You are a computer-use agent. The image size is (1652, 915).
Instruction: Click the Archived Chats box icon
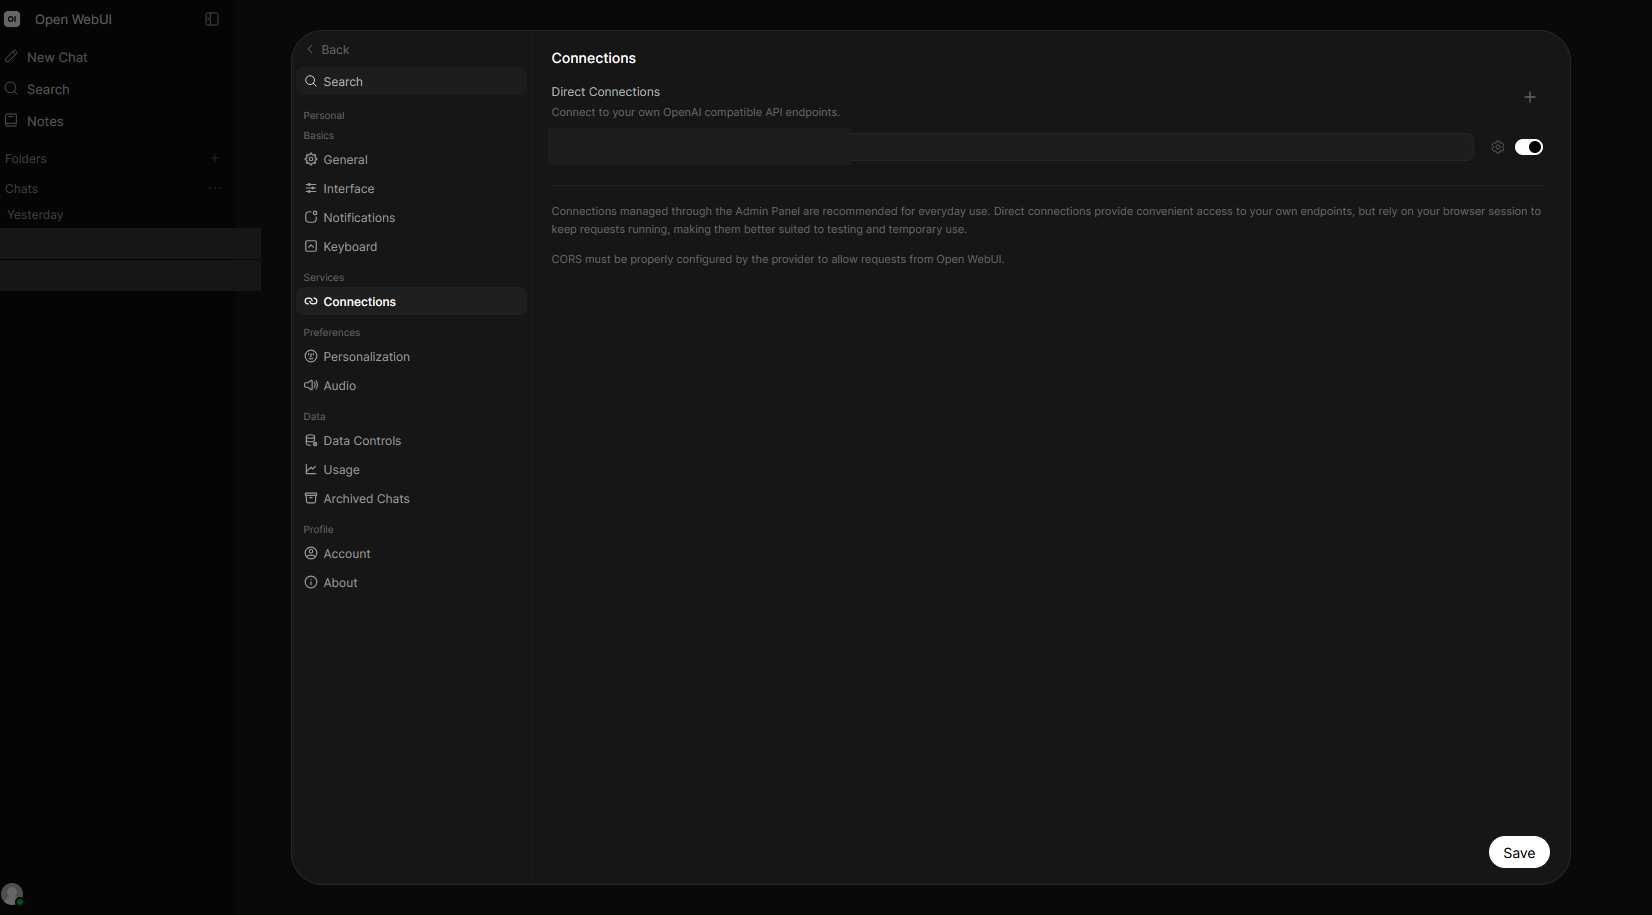point(311,498)
